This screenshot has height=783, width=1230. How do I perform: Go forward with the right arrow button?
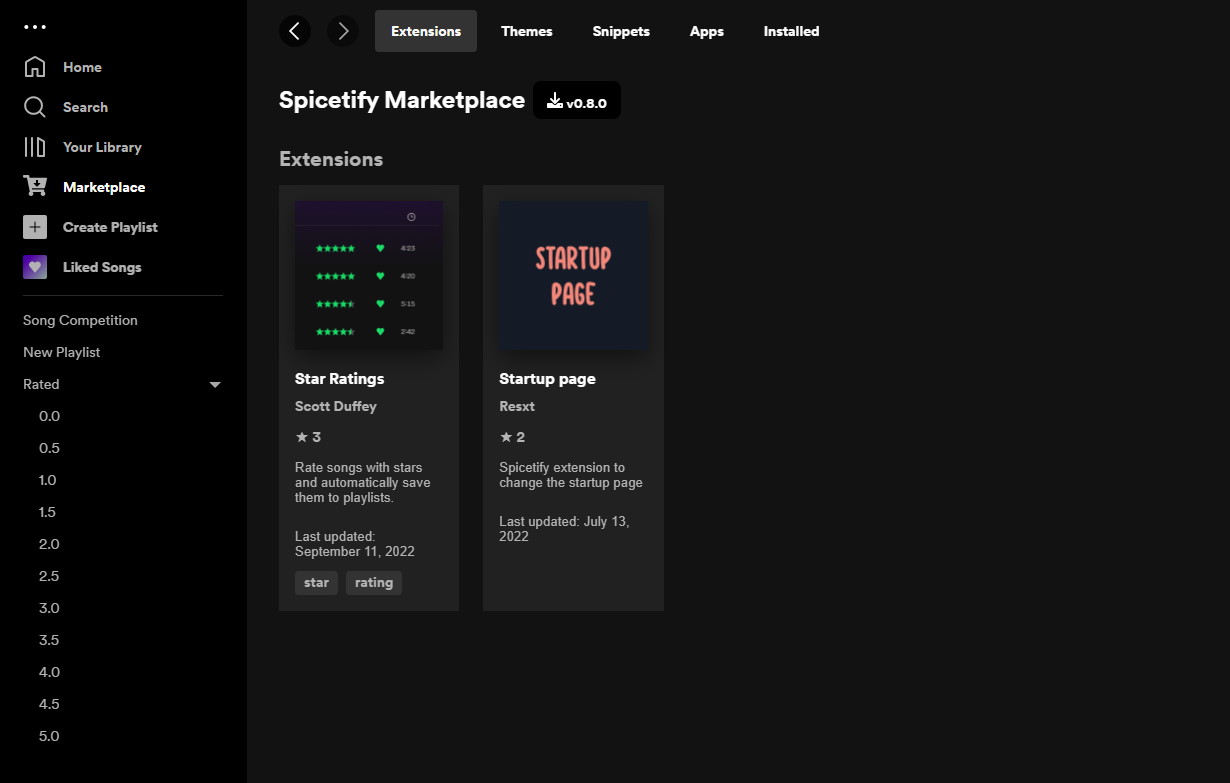[343, 31]
